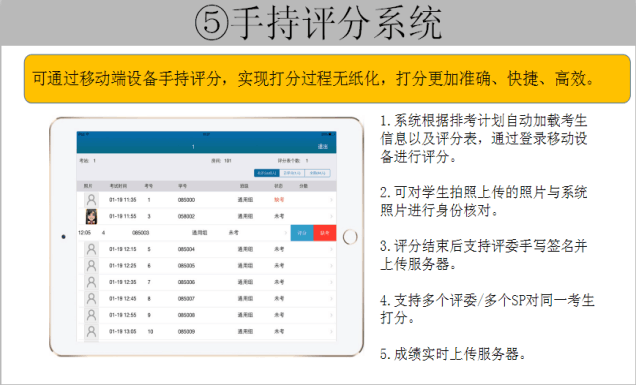Image resolution: width=636 pixels, height=385 pixels.
Task: Select the exam time 01-19 12:15
Action: pyautogui.click(x=122, y=249)
